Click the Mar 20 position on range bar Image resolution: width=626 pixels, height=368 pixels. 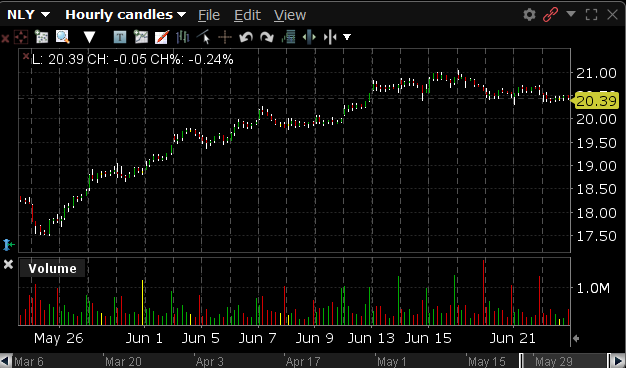[123, 362]
